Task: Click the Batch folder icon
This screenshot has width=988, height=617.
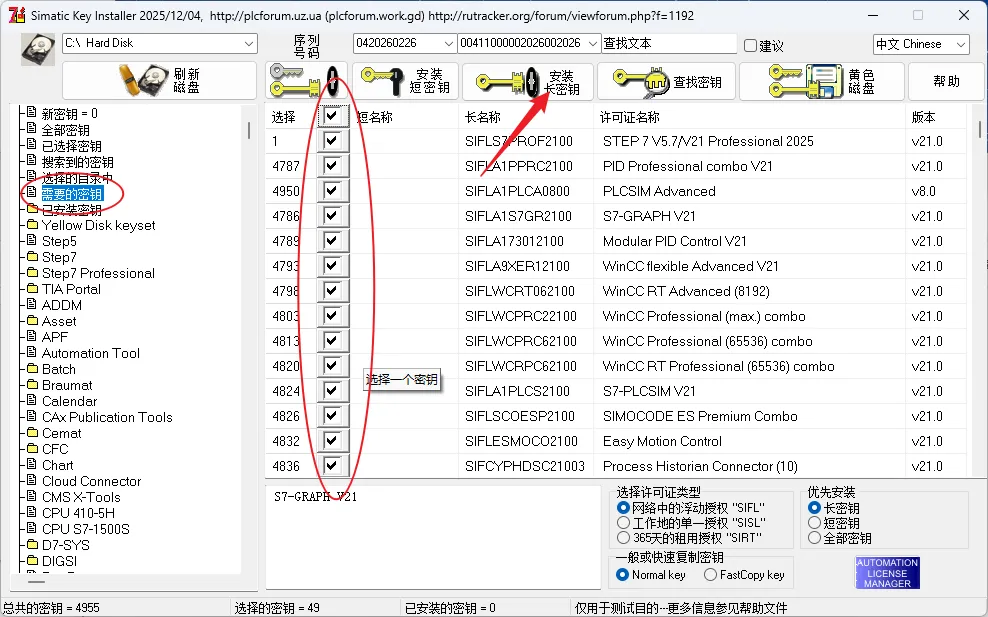Action: tap(32, 368)
